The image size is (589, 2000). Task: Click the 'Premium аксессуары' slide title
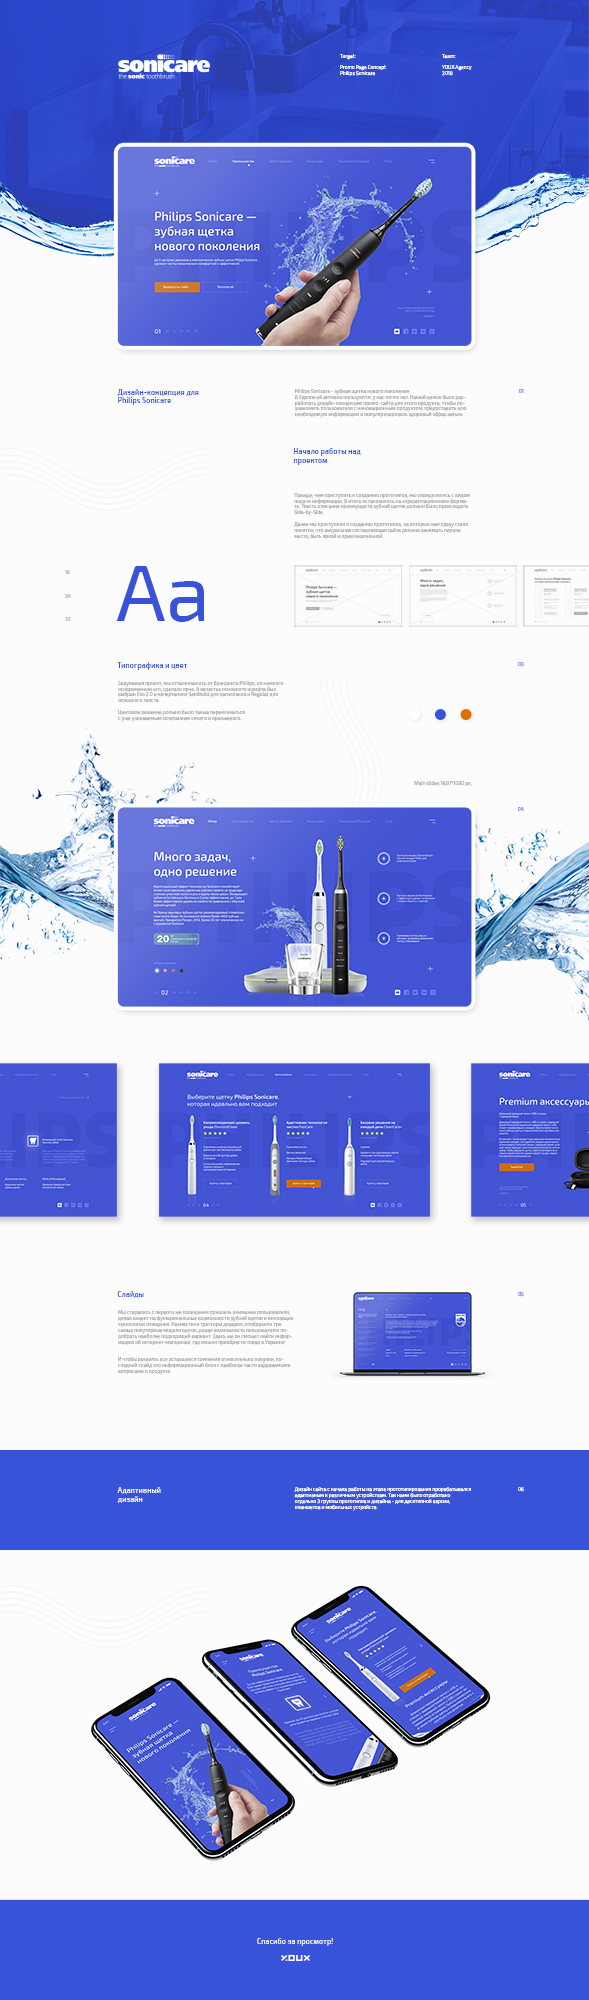(544, 1102)
